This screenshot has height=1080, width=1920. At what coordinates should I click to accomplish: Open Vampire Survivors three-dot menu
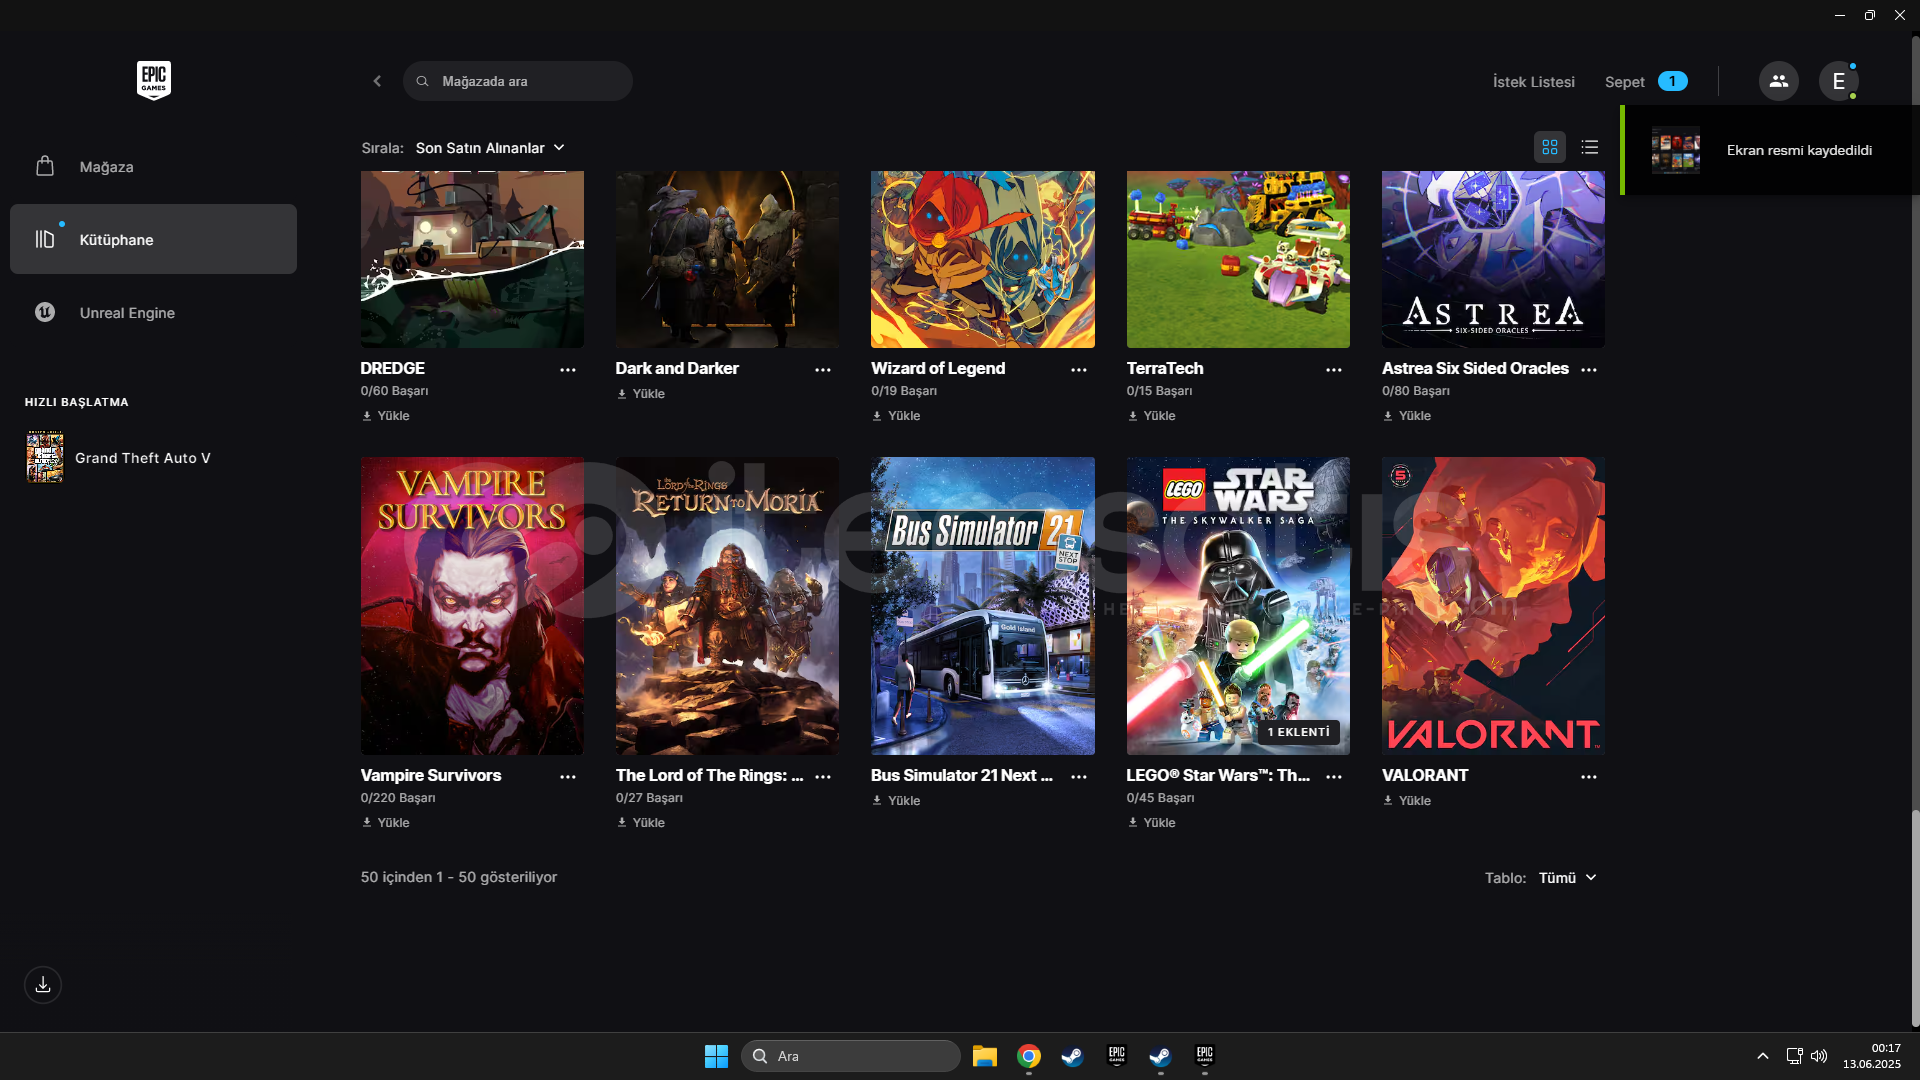[x=568, y=777]
